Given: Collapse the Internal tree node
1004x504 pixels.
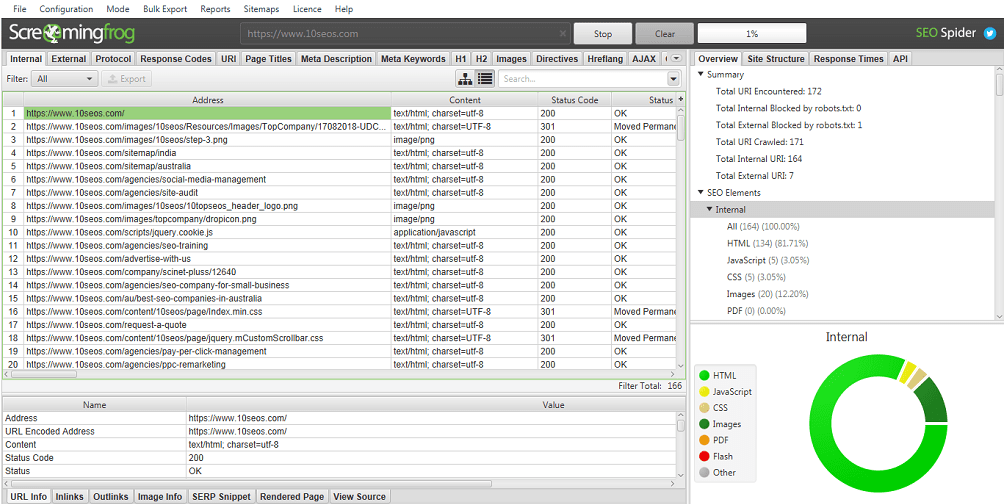Looking at the screenshot, I should 709,209.
